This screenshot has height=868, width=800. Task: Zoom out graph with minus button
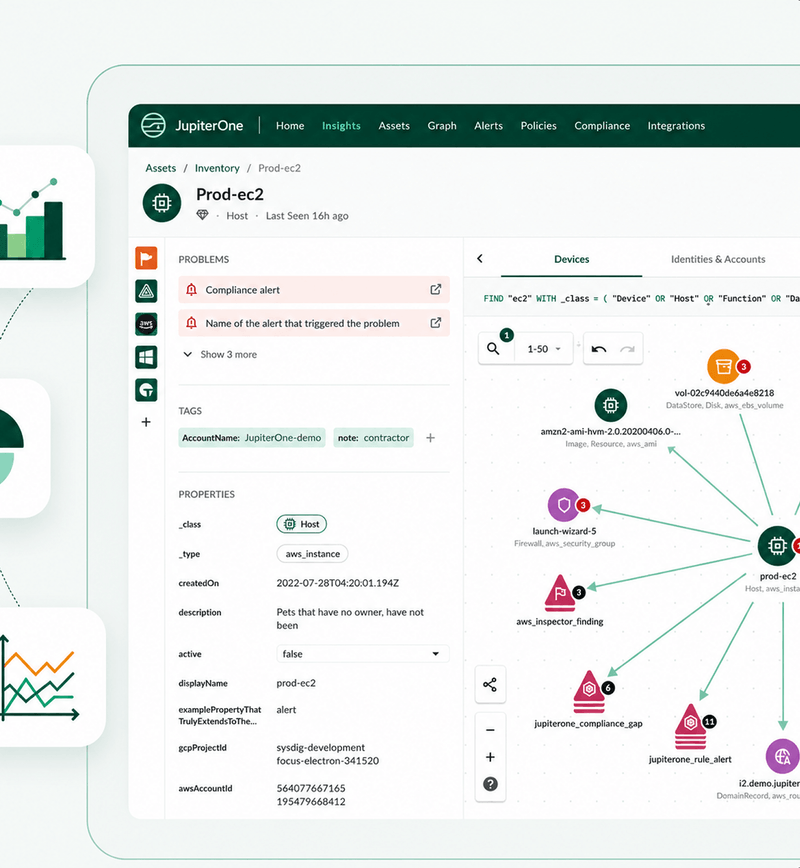pos(490,730)
